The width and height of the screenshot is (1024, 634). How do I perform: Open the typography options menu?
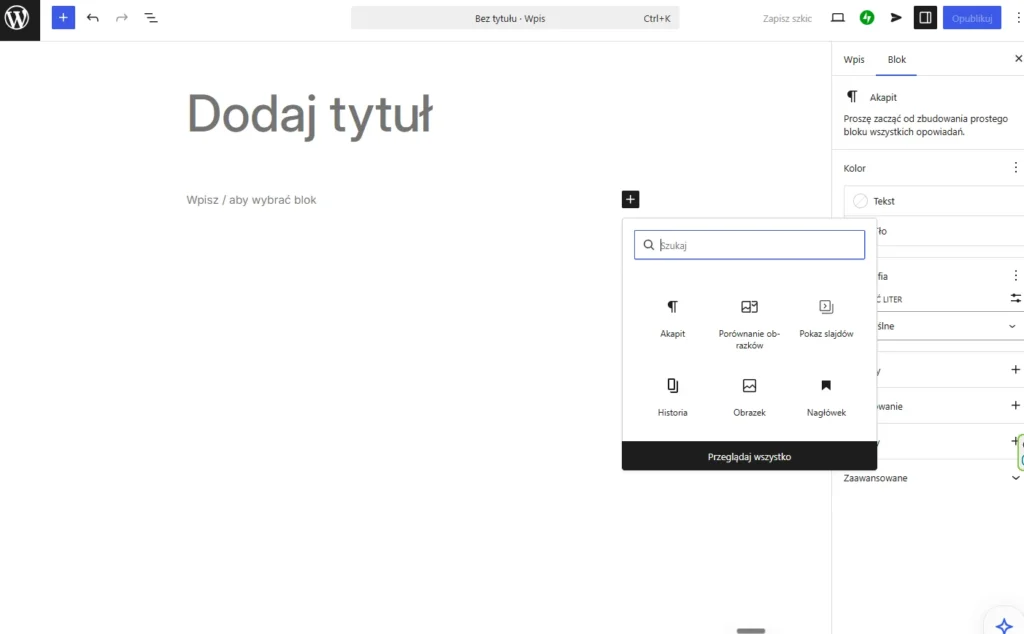pyautogui.click(x=1016, y=276)
